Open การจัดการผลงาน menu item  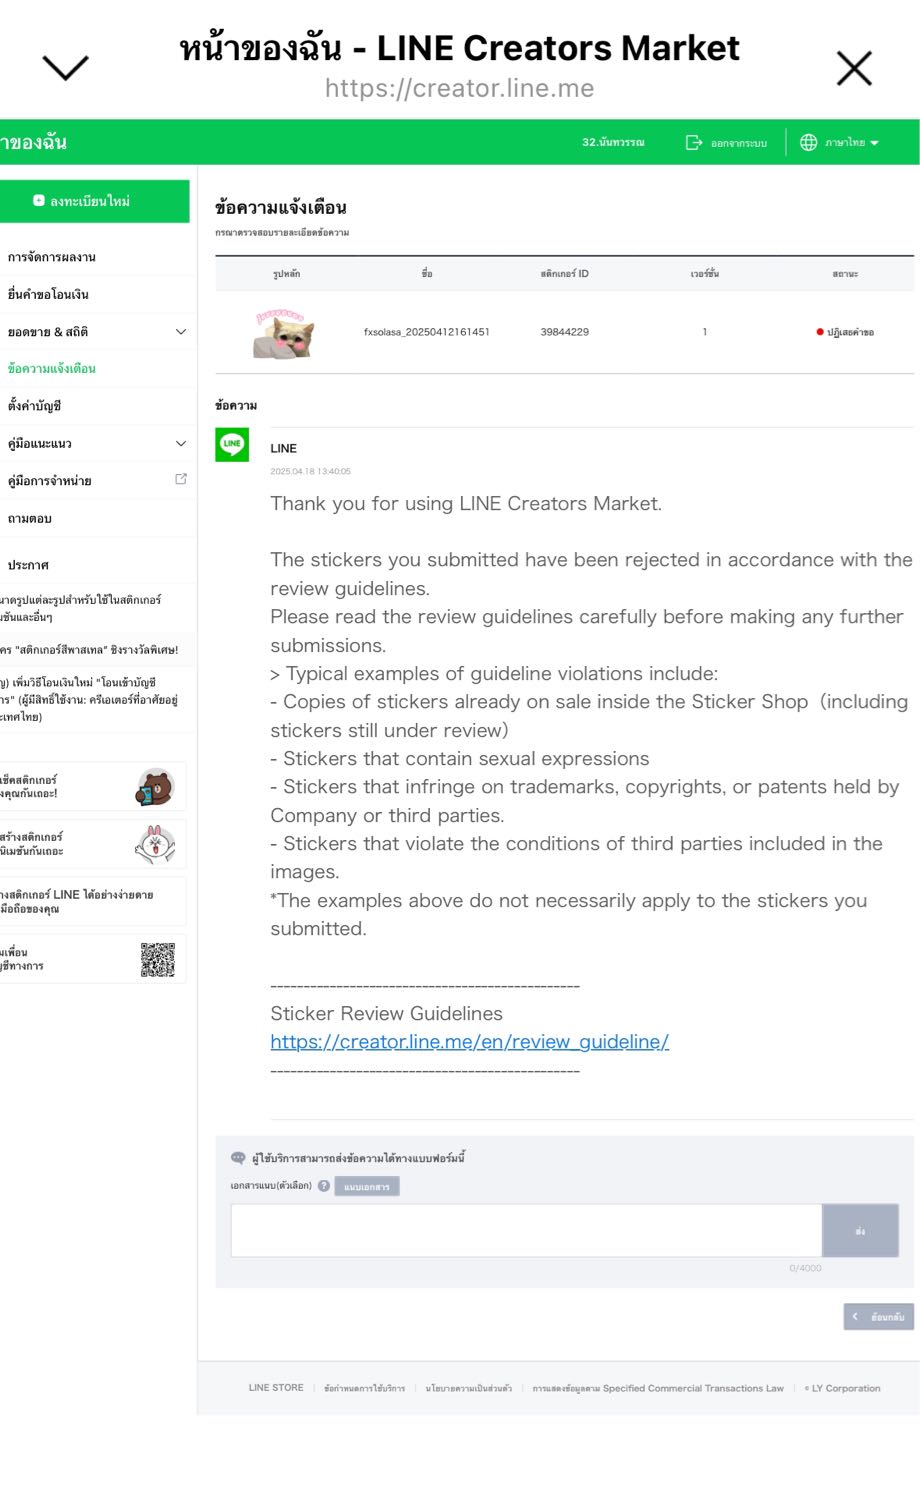coord(52,257)
